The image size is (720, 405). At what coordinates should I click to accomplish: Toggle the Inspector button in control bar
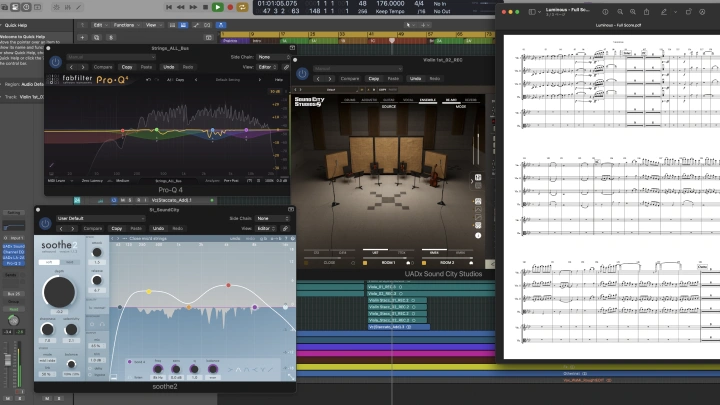[x=15, y=7]
